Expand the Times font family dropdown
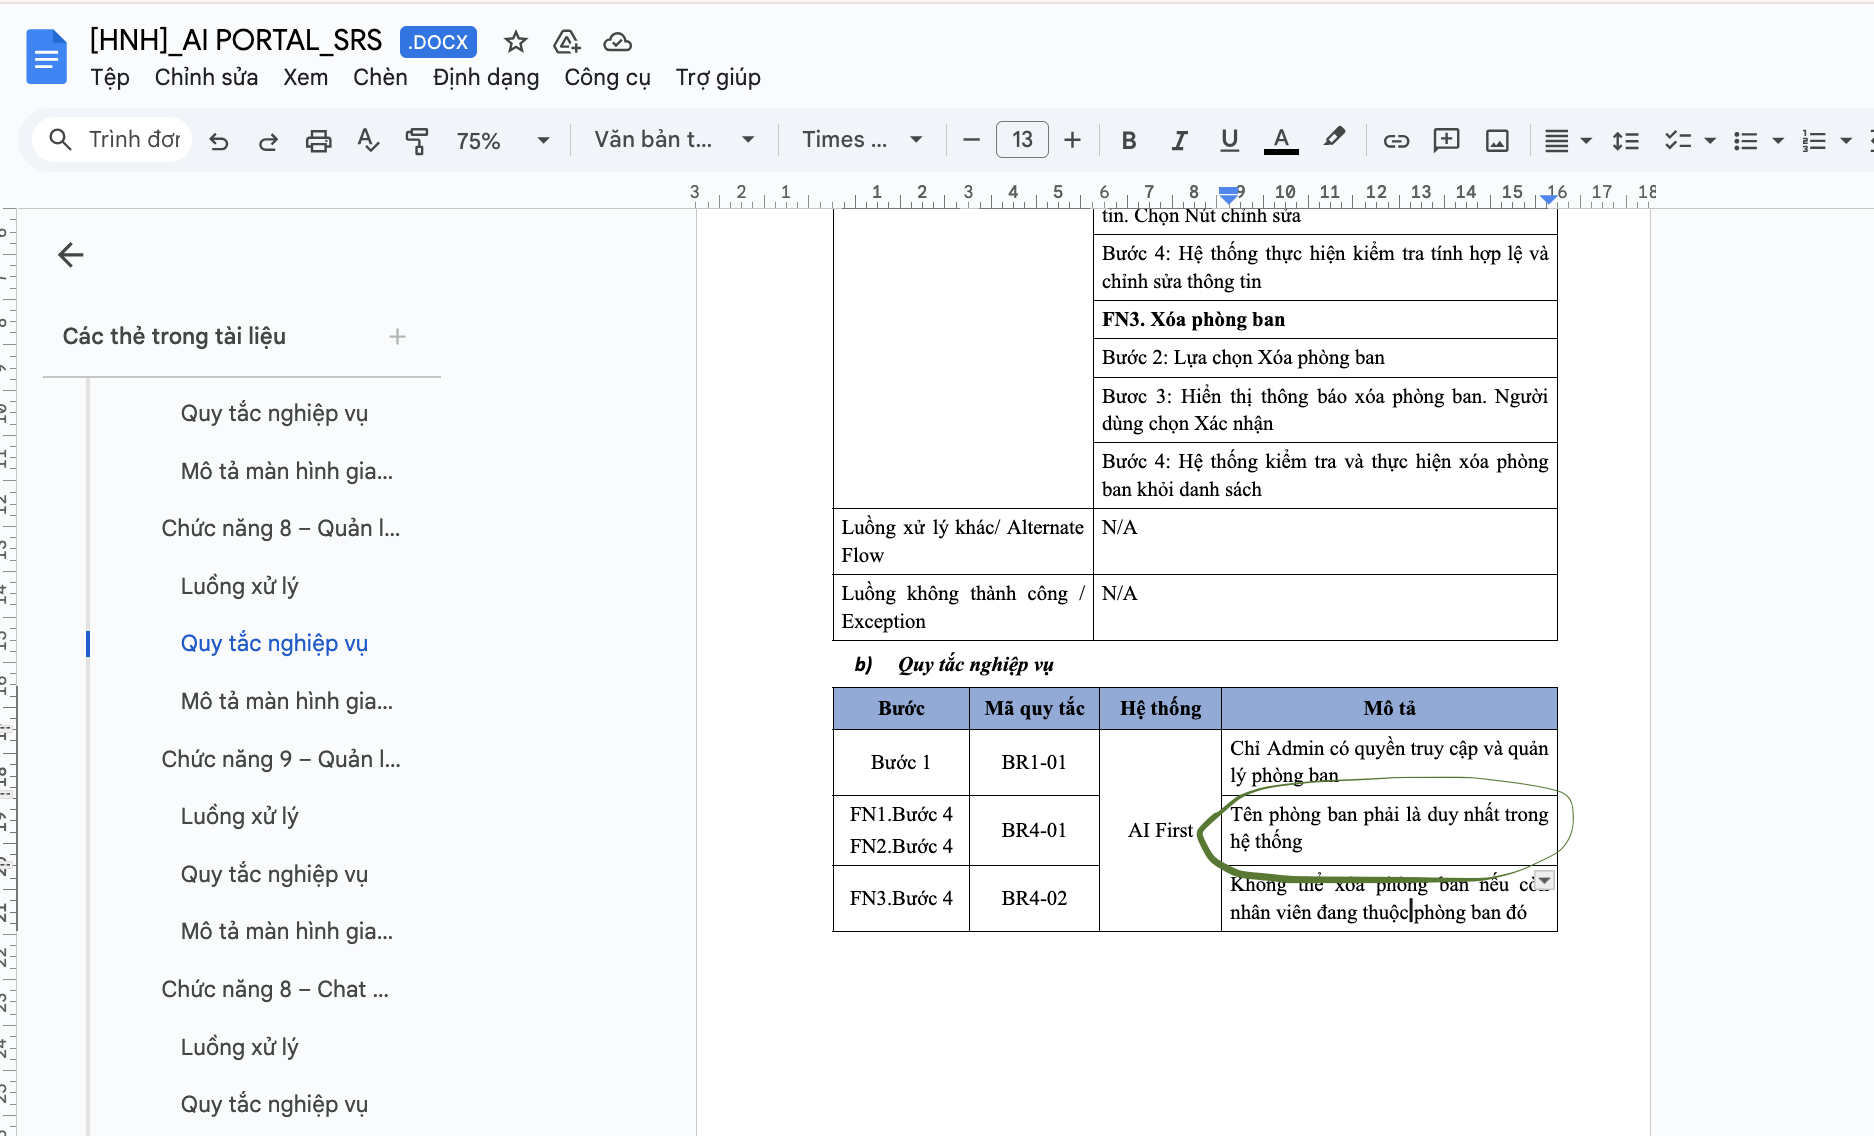This screenshot has width=1874, height=1136. 862,140
